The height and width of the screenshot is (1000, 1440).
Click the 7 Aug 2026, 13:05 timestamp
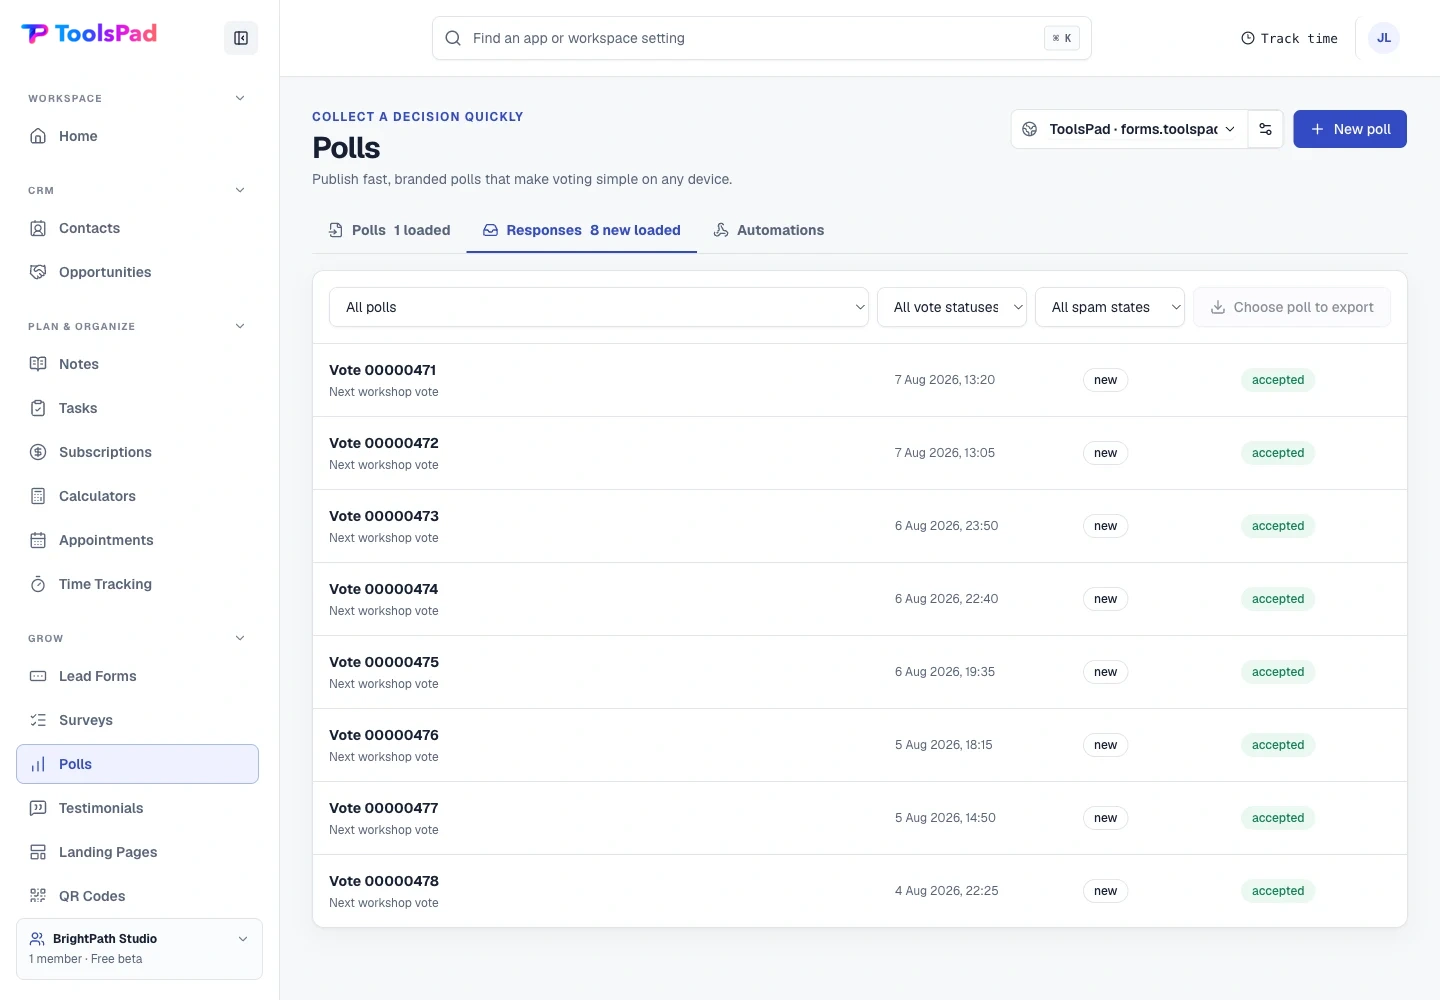coord(944,453)
